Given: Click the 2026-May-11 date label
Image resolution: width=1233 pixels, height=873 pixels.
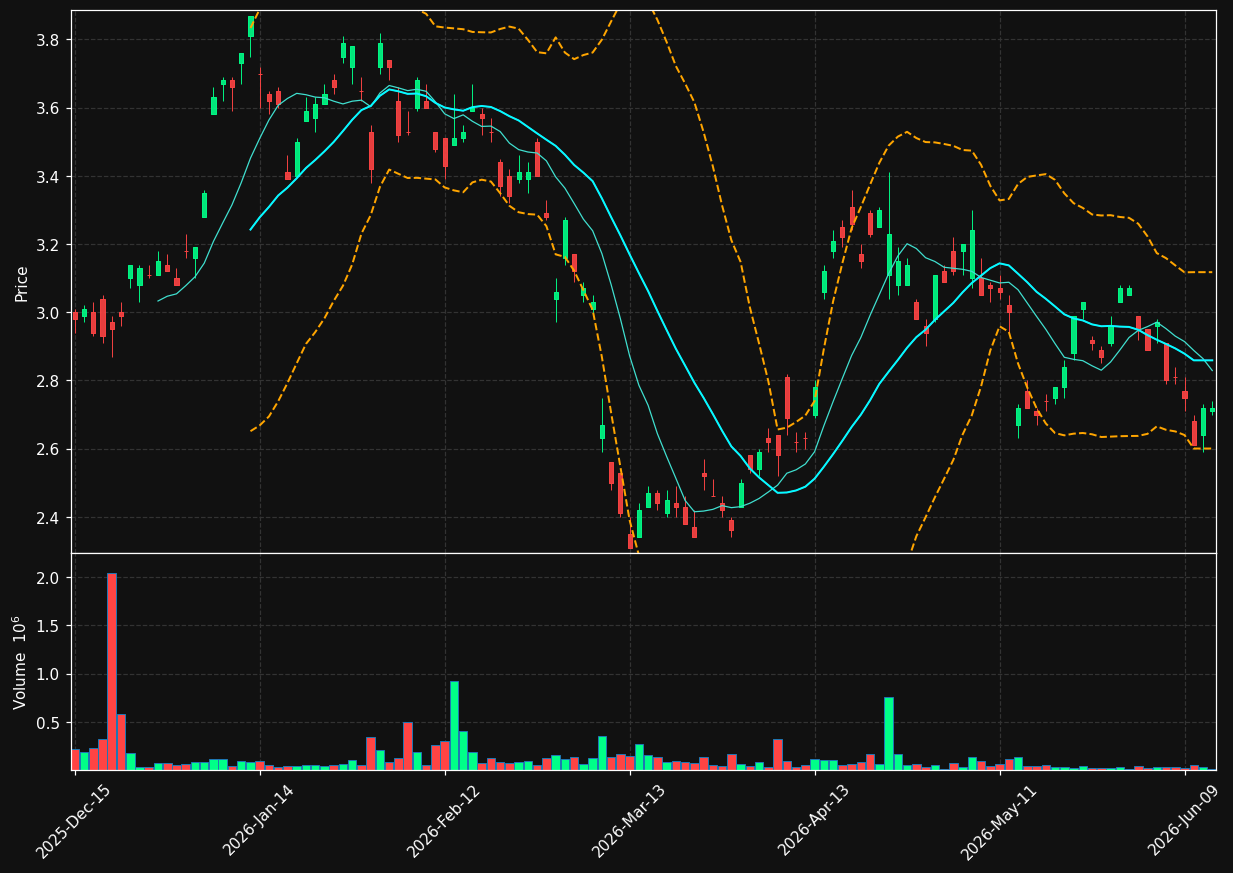Looking at the screenshot, I should 999,819.
